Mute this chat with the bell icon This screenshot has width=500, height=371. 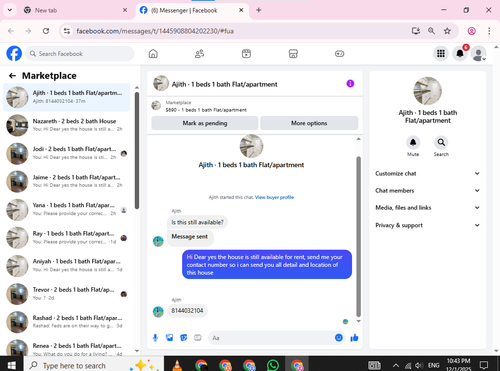413,143
